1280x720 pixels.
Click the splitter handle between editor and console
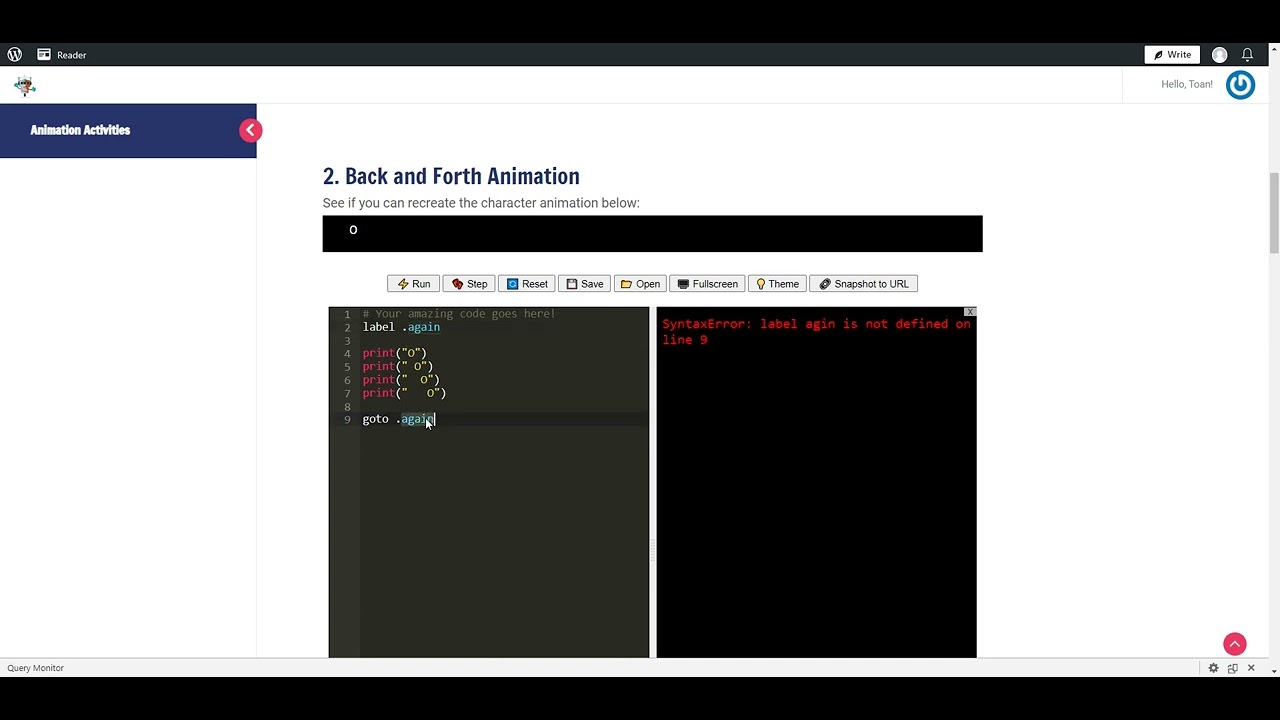[x=653, y=550]
